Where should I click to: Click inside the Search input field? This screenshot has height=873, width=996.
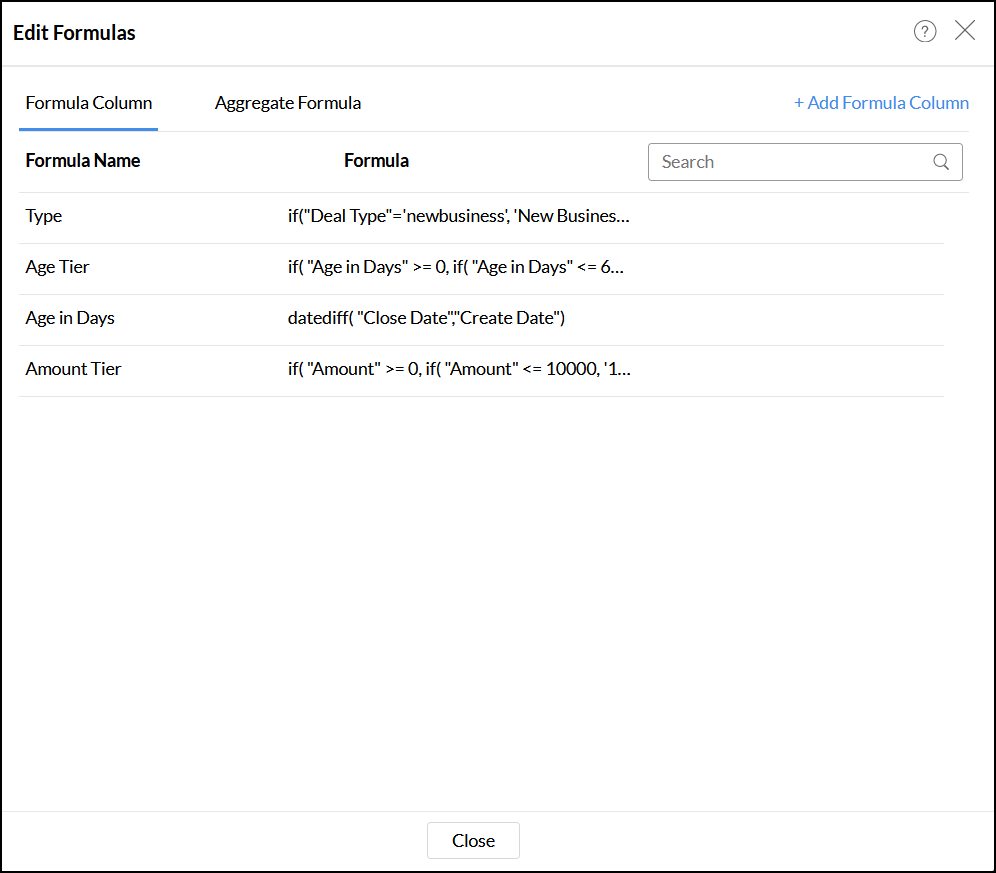790,162
